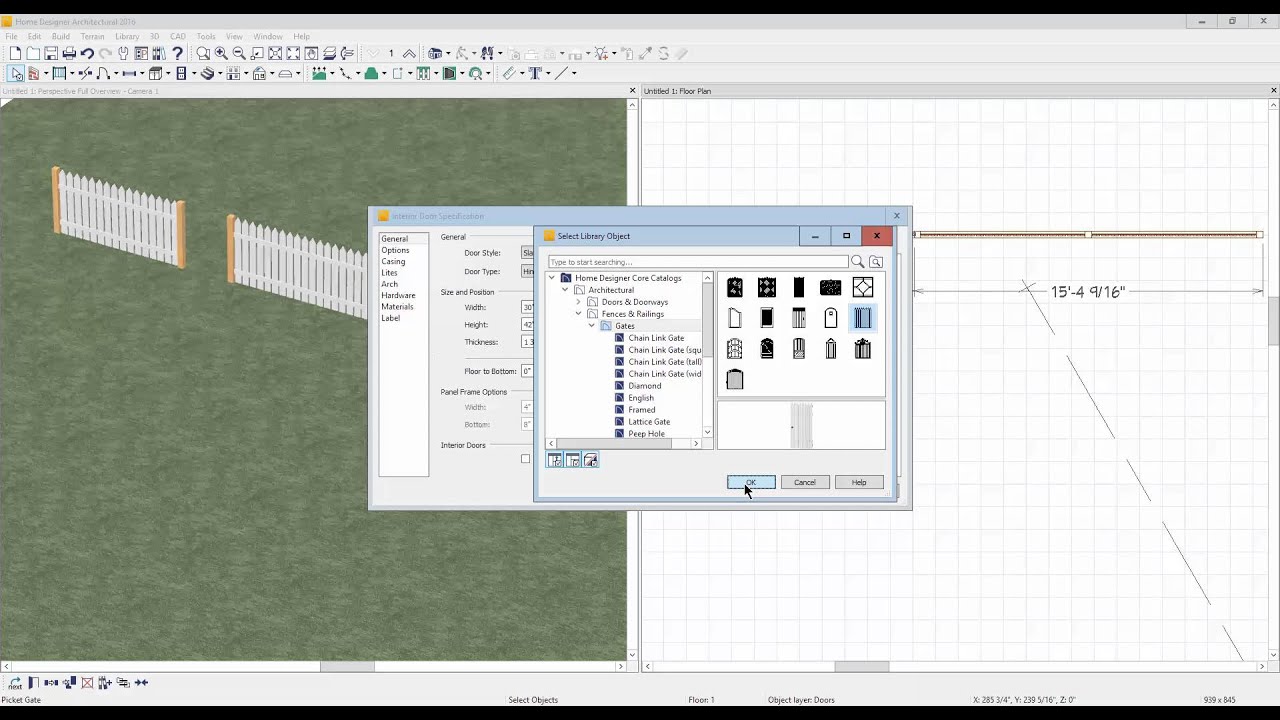Viewport: 1280px width, 720px height.
Task: Collapse the Gates folder
Action: click(x=591, y=326)
